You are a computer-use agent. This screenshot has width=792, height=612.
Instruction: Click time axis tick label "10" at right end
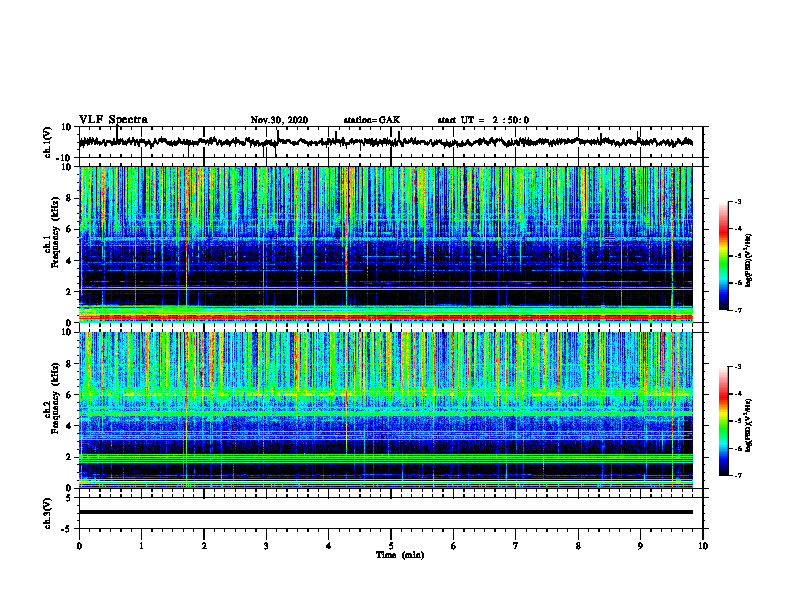click(x=703, y=546)
